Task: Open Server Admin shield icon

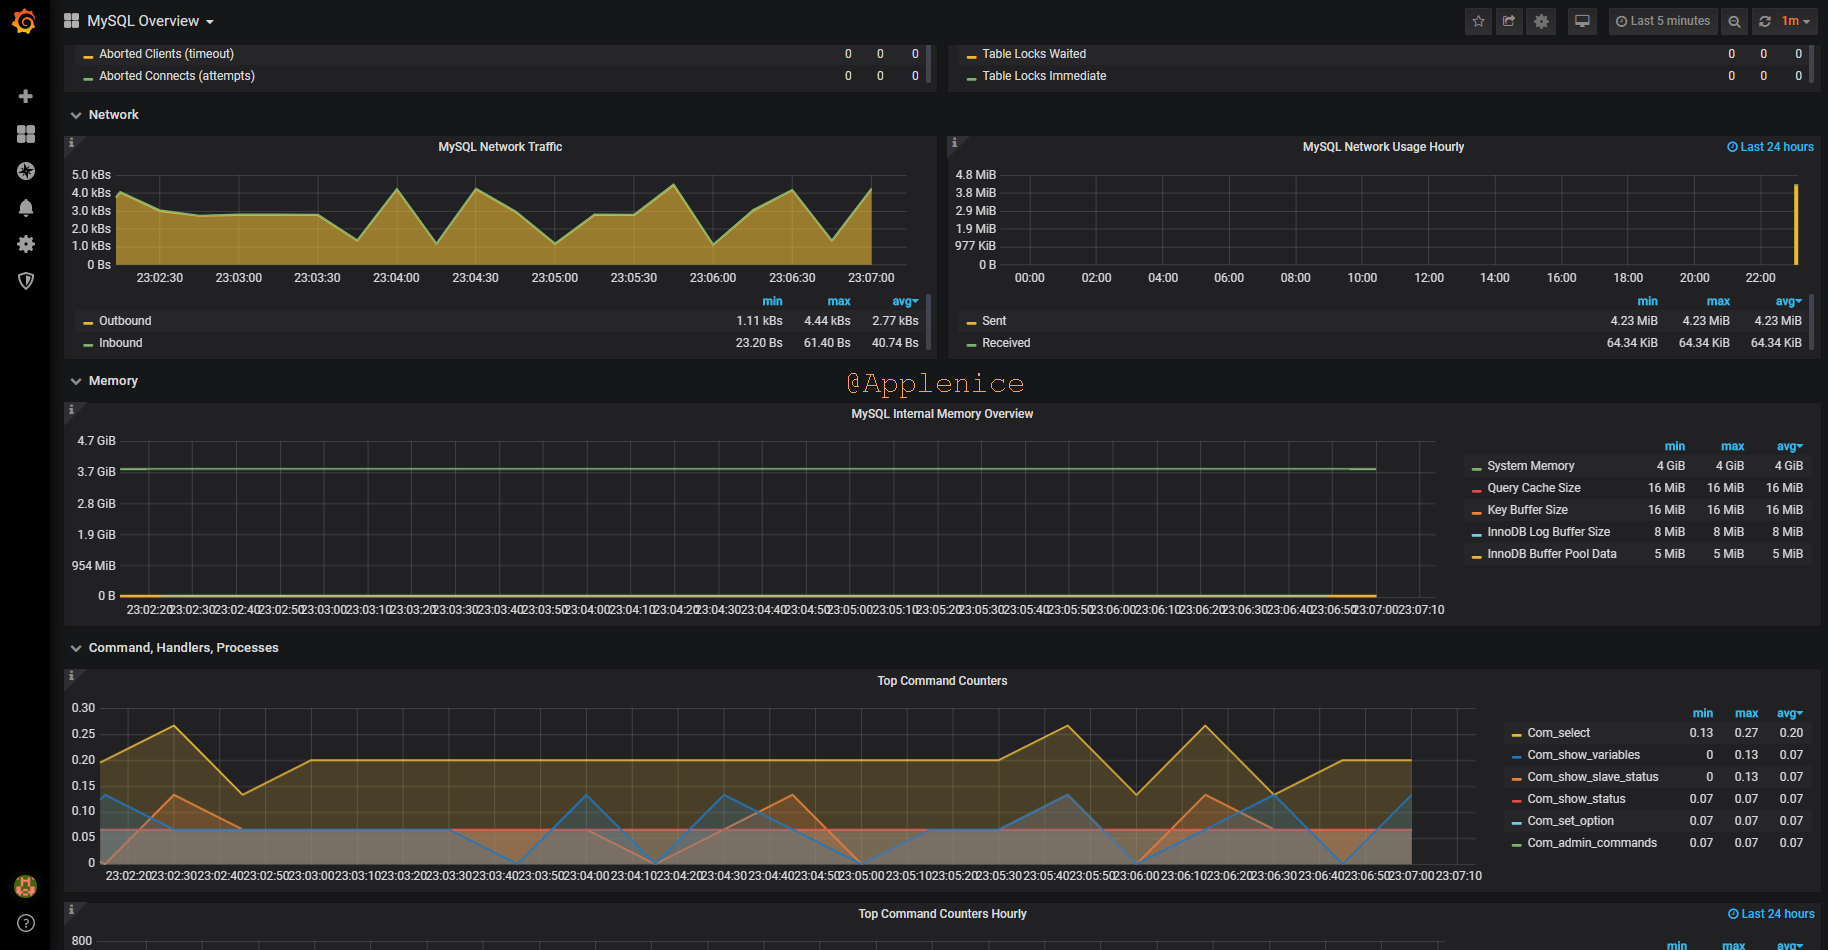Action: (26, 281)
